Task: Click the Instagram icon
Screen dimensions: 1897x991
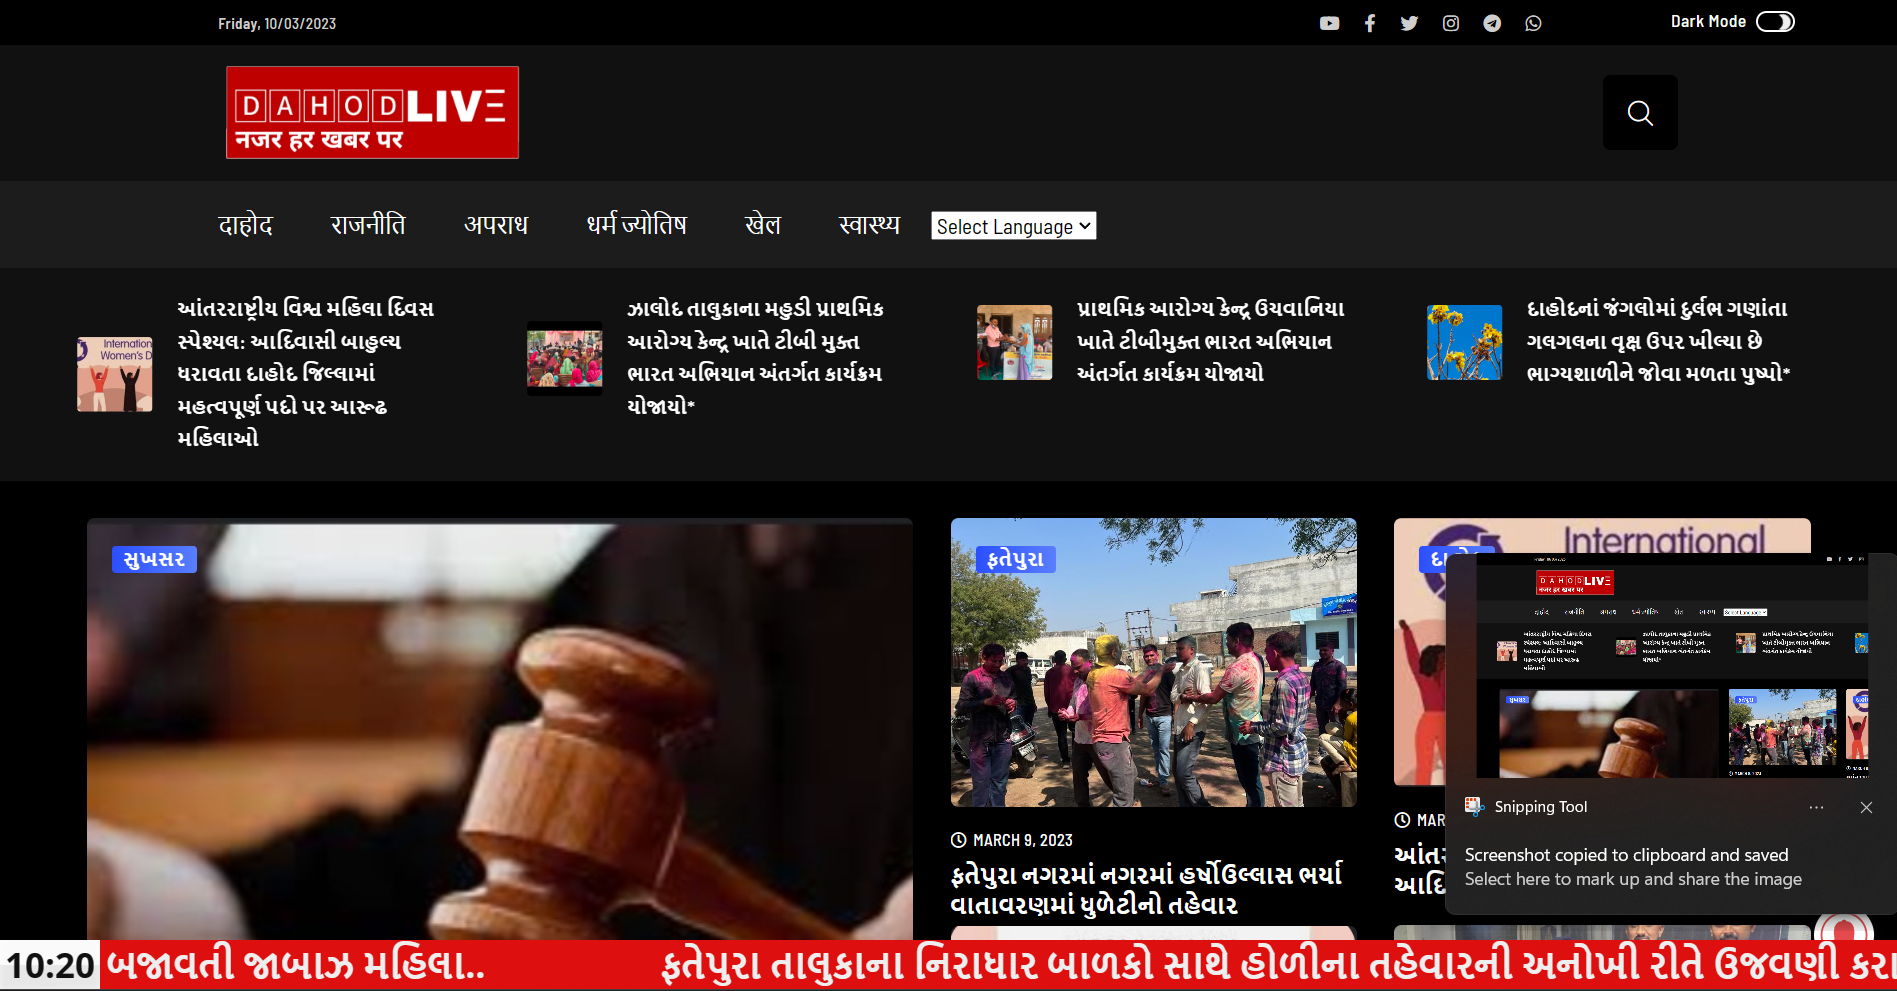Action: click(x=1451, y=23)
